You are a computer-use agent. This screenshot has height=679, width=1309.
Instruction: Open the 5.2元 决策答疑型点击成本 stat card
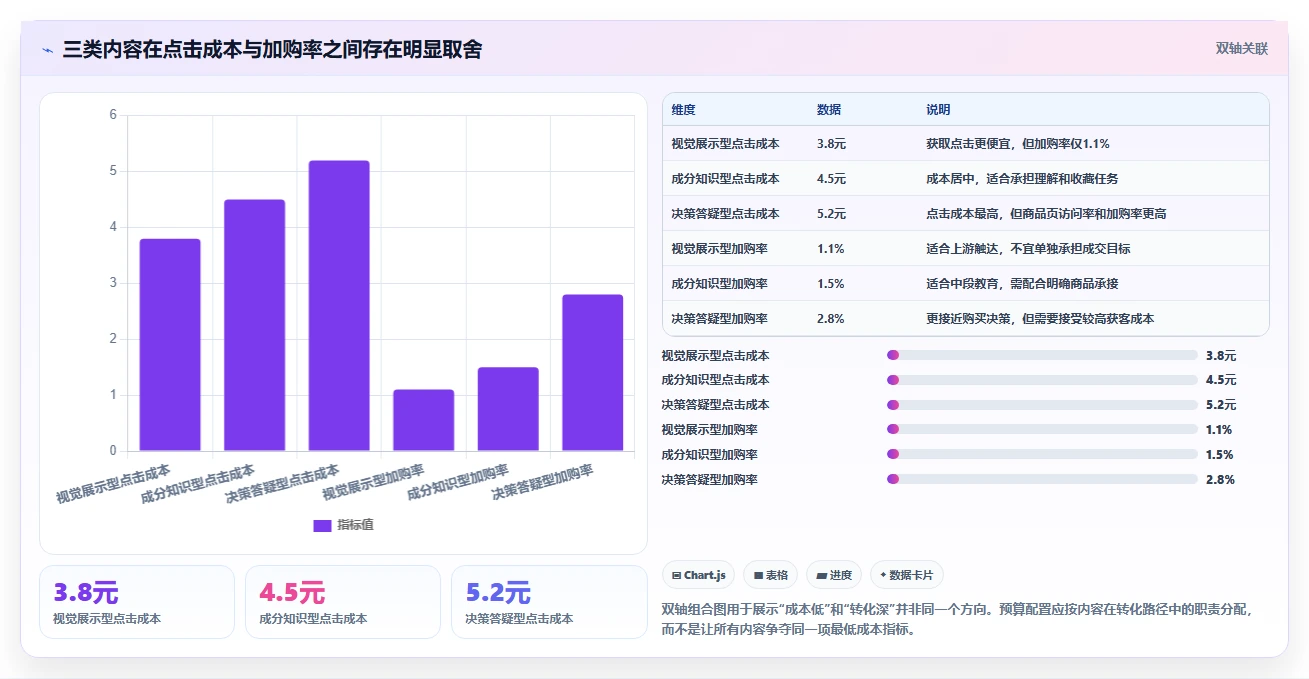click(549, 602)
